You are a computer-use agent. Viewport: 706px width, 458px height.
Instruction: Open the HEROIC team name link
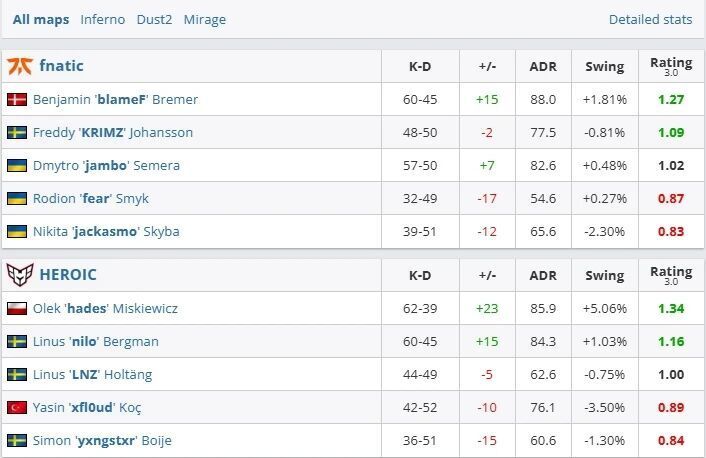(69, 274)
